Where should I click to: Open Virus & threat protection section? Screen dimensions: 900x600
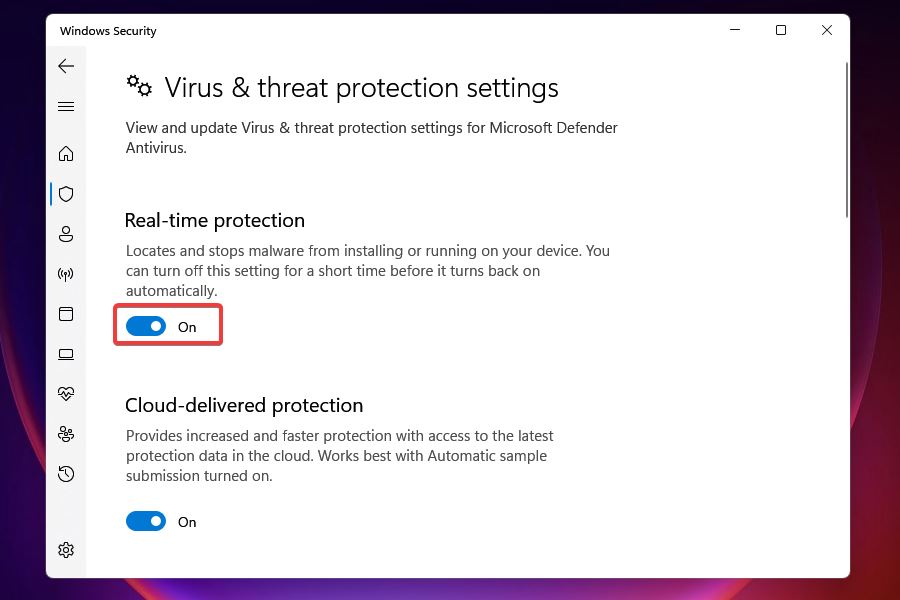click(x=66, y=194)
